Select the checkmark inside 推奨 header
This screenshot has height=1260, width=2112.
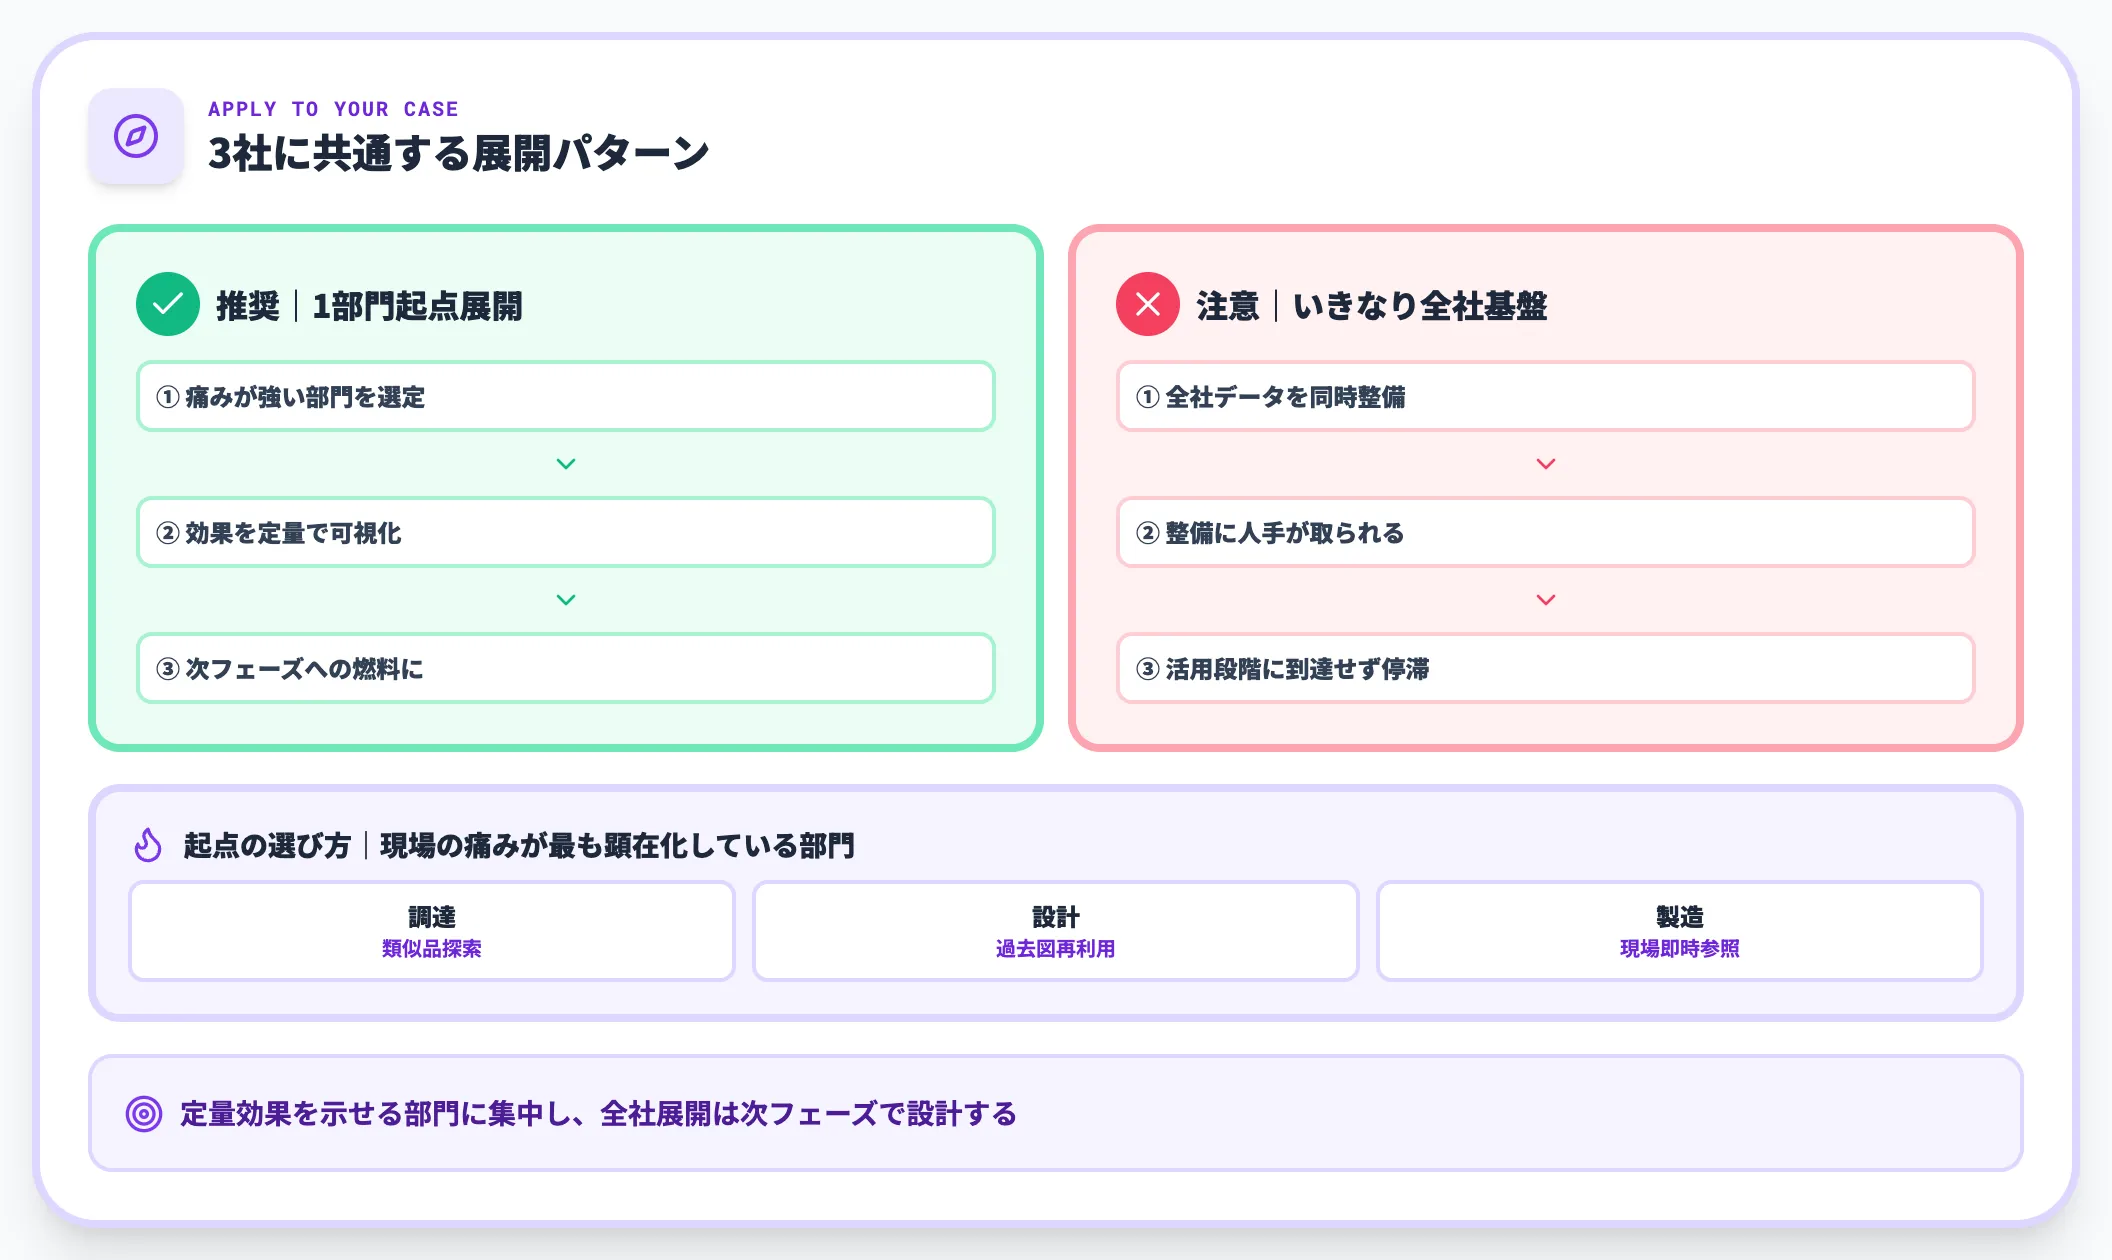[x=165, y=306]
